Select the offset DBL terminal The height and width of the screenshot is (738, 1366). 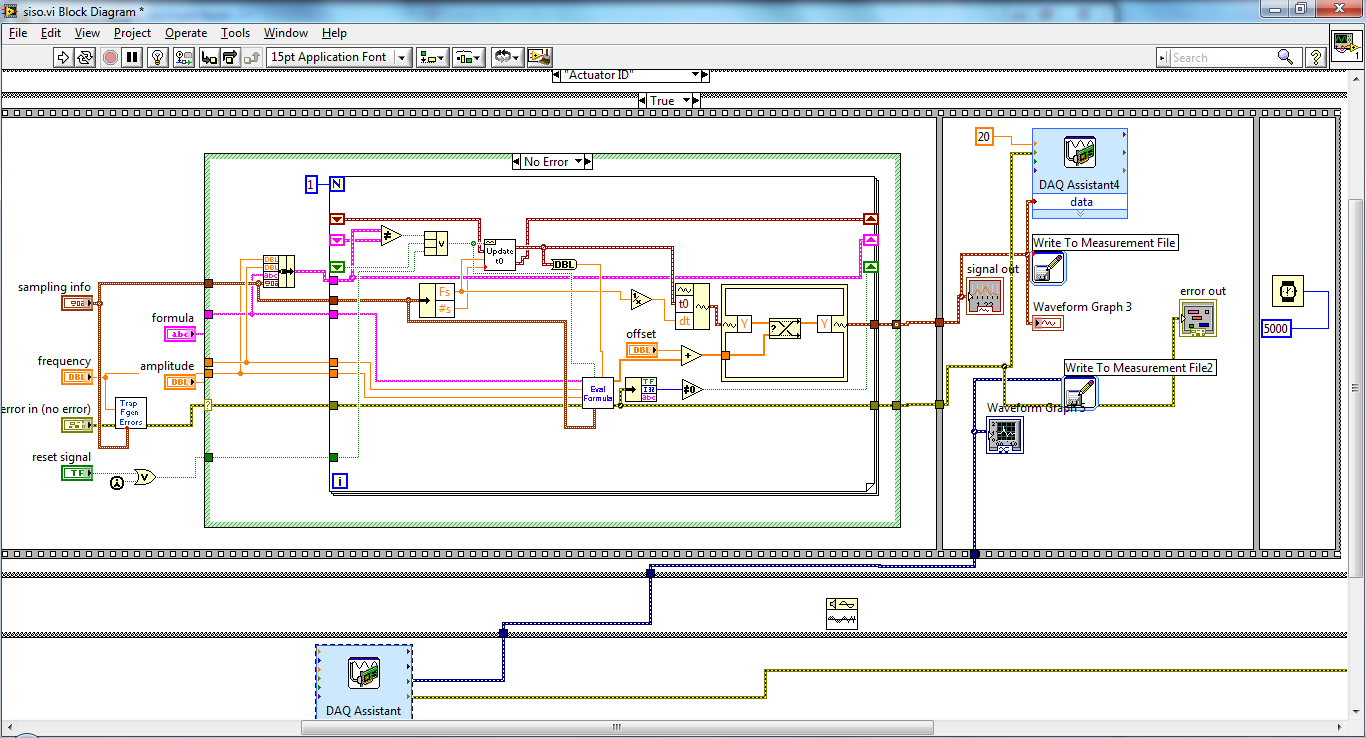641,350
